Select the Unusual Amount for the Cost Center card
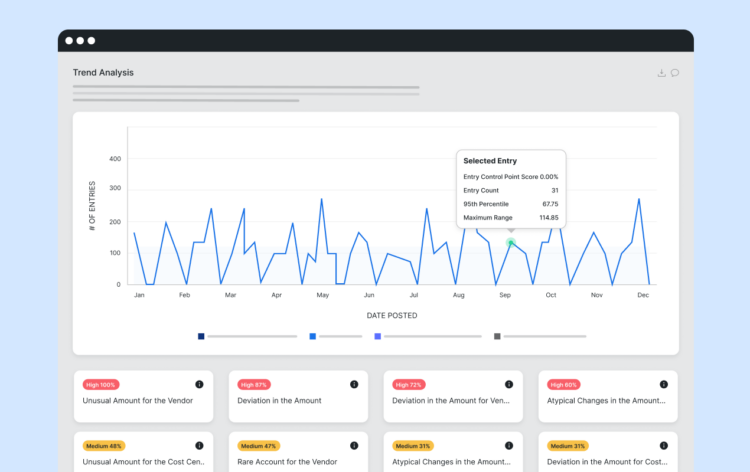 (x=143, y=461)
